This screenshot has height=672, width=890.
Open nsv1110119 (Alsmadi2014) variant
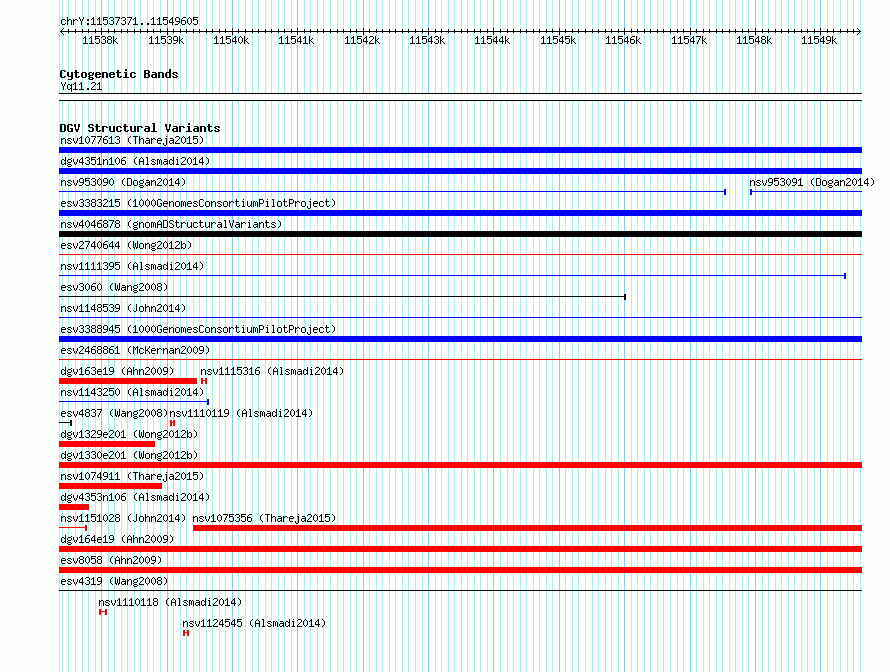pos(241,413)
